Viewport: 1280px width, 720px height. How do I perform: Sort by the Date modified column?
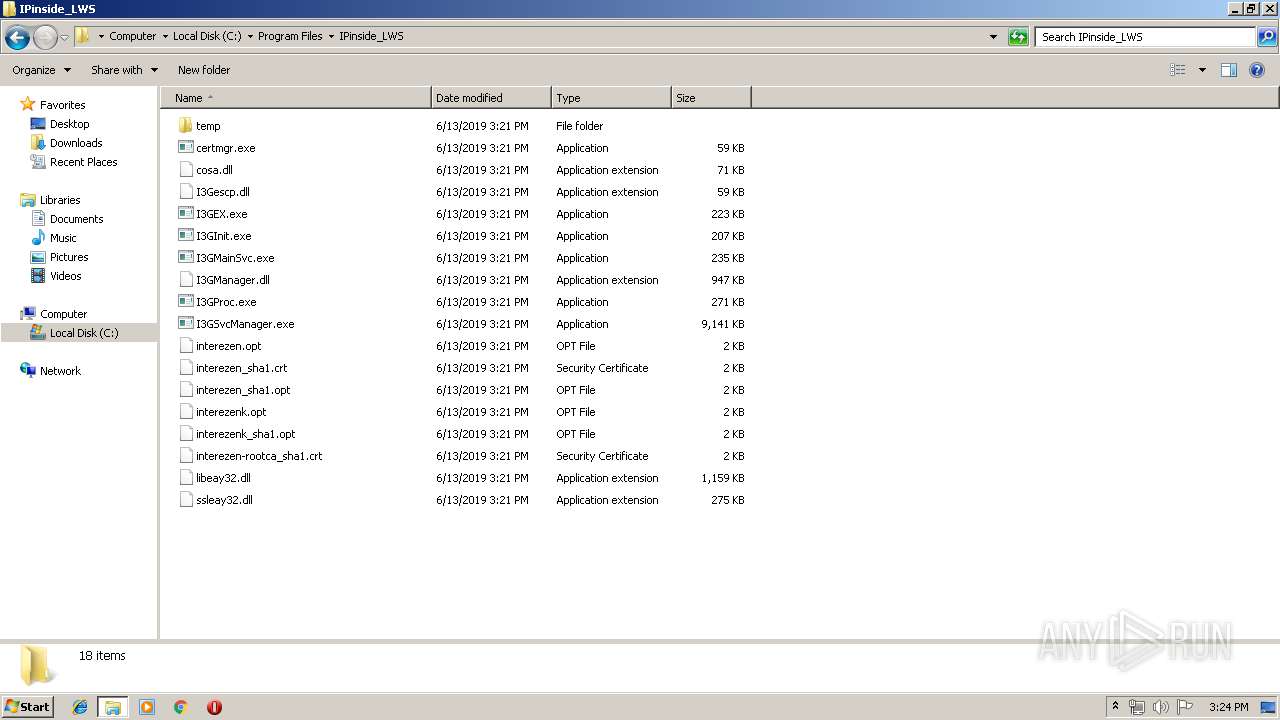tap(491, 98)
